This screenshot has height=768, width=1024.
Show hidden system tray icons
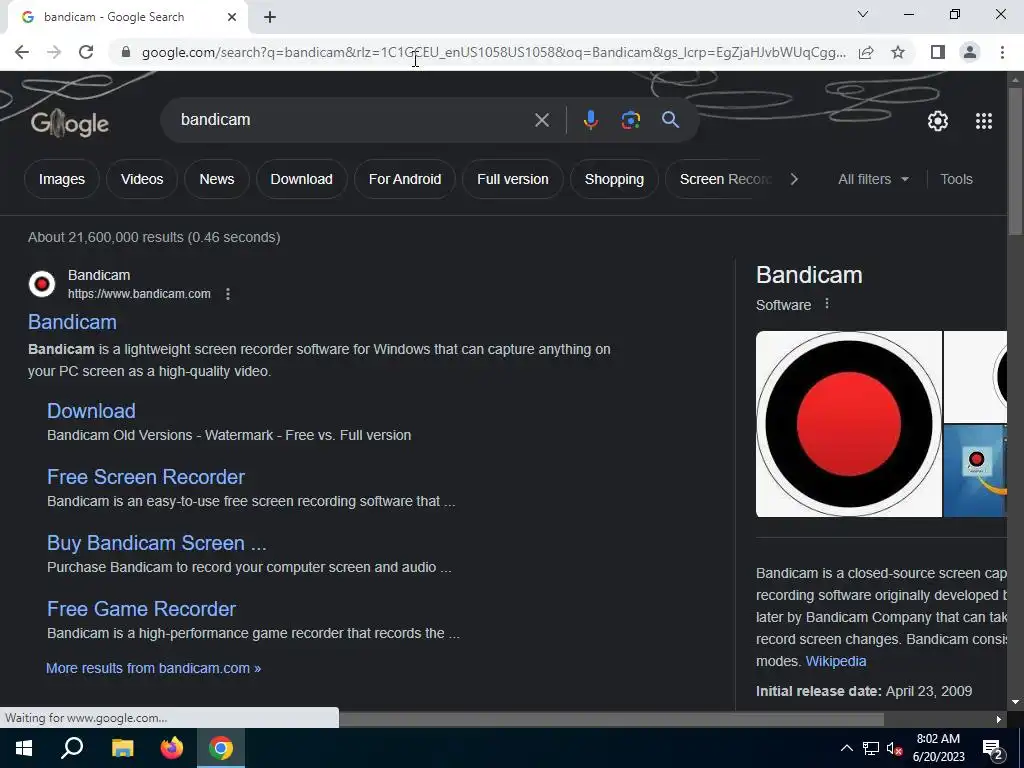[x=846, y=748]
